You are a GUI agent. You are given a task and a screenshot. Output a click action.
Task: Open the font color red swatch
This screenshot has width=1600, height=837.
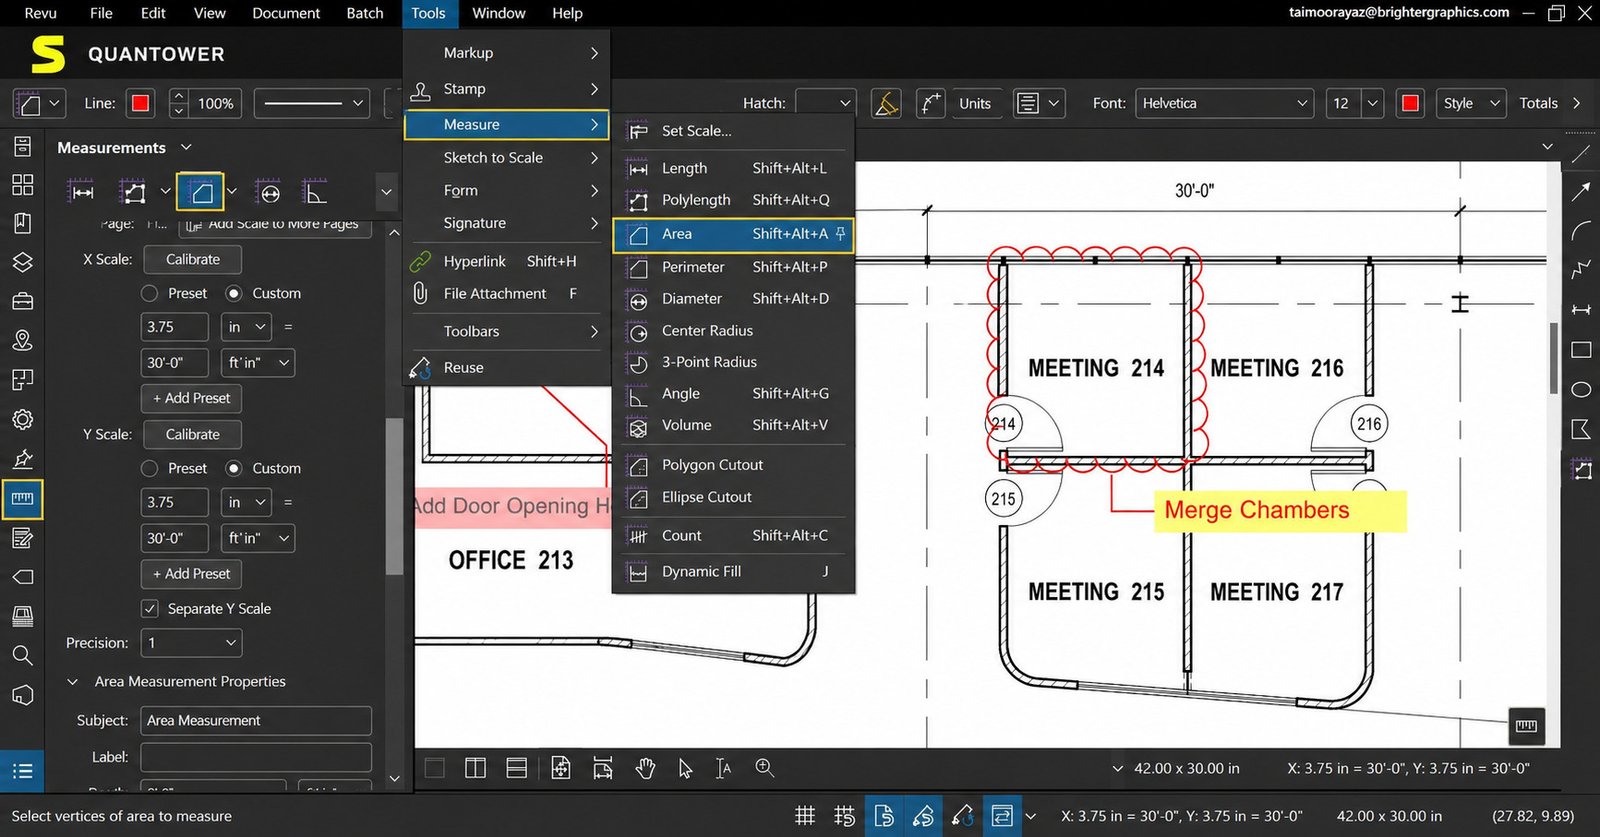click(x=1410, y=103)
